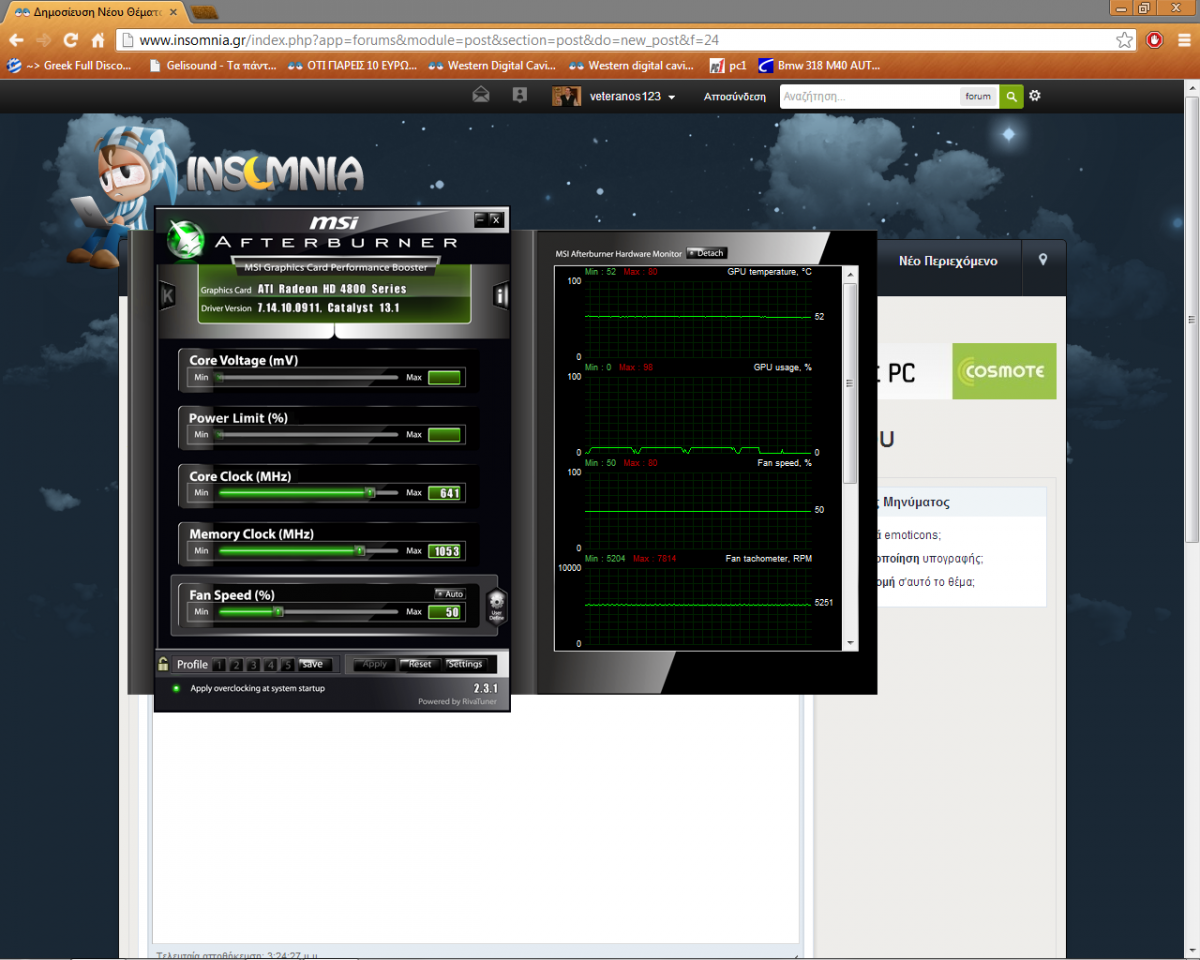Screen dimensions: 1200x960
Task: Click the Fan Speed slider handle
Action: point(278,611)
